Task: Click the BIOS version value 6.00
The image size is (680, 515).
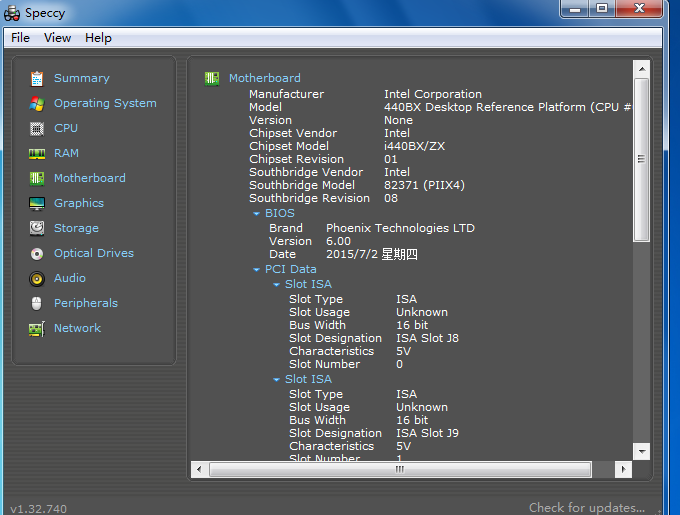Action: 338,241
